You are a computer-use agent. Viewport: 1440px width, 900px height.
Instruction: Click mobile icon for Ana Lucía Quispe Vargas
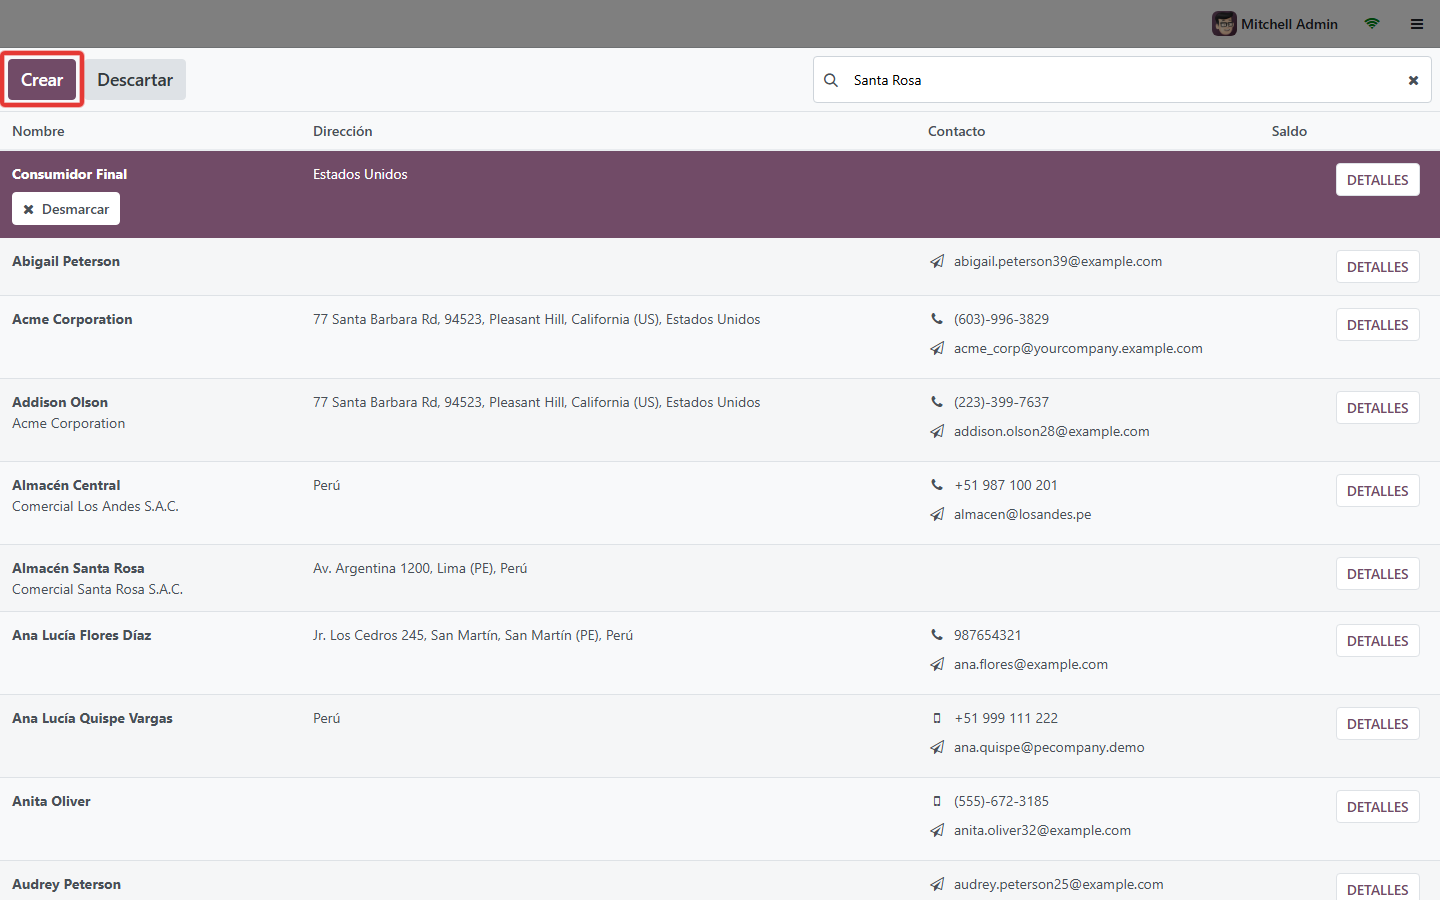click(937, 718)
